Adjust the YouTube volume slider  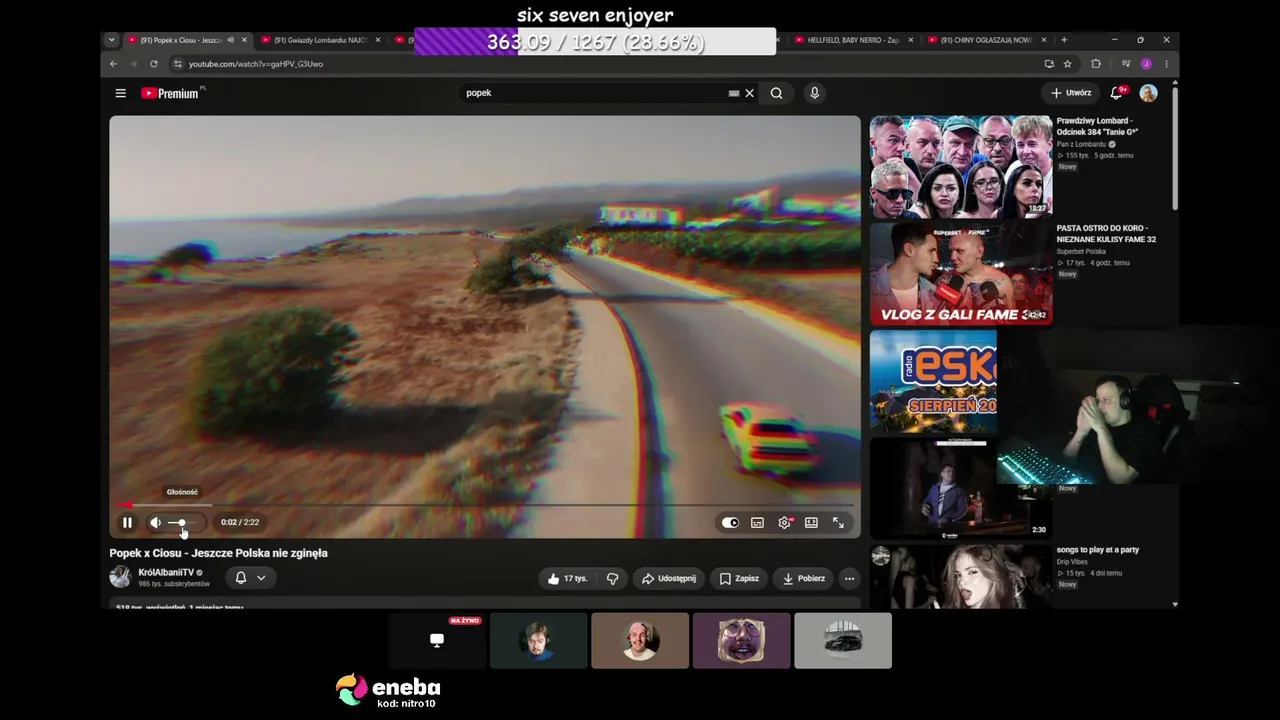pos(183,522)
